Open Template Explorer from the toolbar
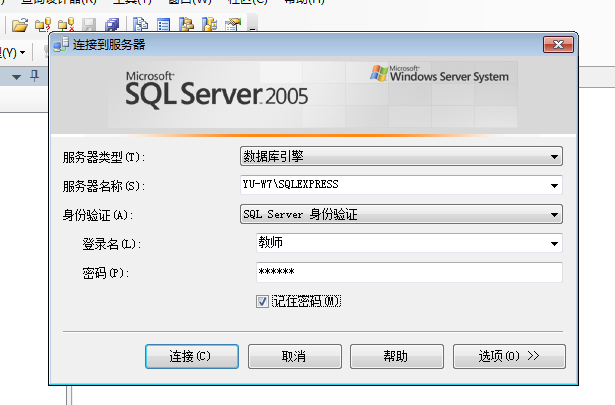 pyautogui.click(x=209, y=24)
